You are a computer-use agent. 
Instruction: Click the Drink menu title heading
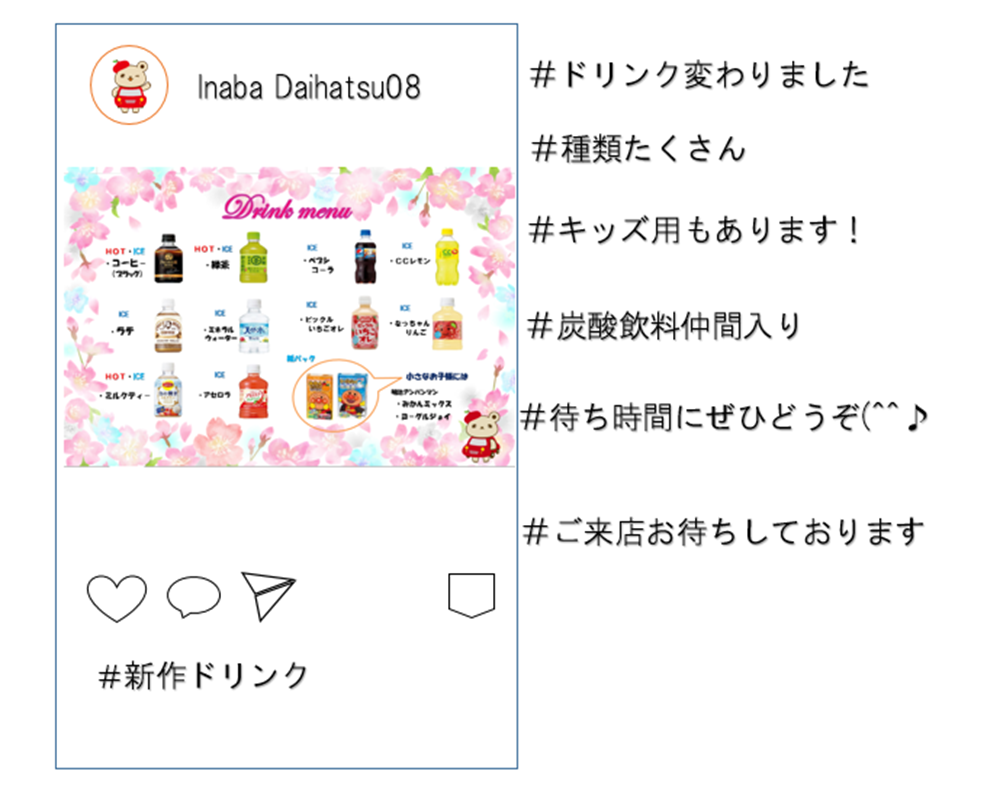(287, 208)
